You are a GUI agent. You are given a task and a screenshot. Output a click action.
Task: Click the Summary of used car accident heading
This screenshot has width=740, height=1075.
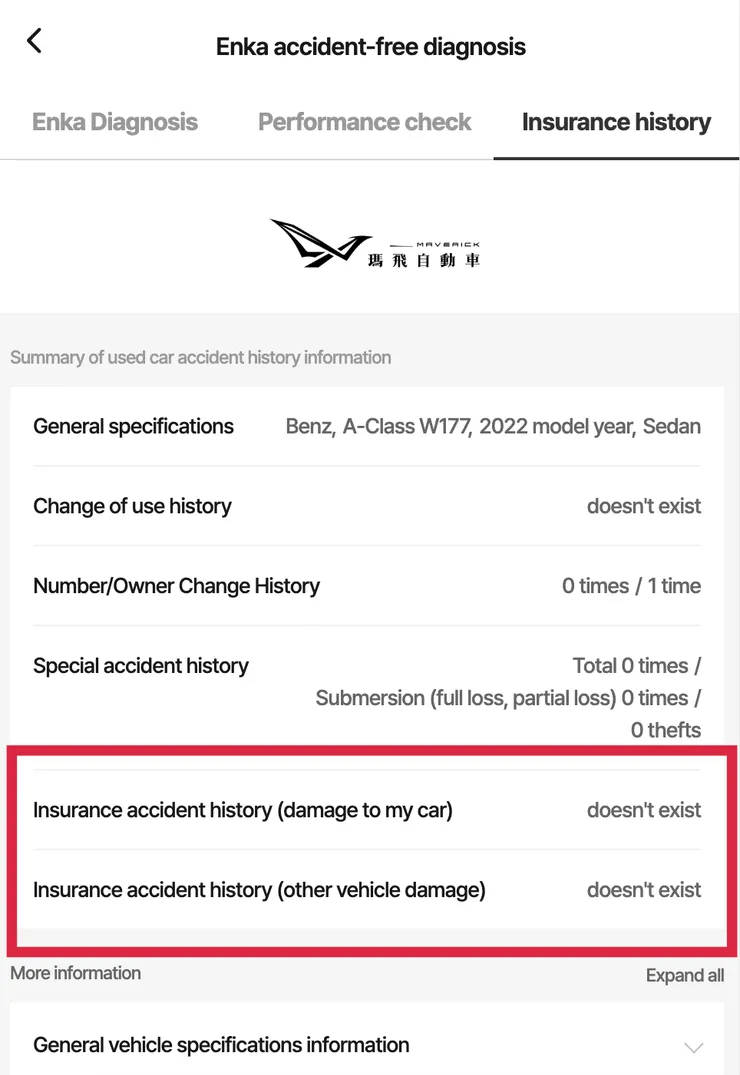[200, 357]
